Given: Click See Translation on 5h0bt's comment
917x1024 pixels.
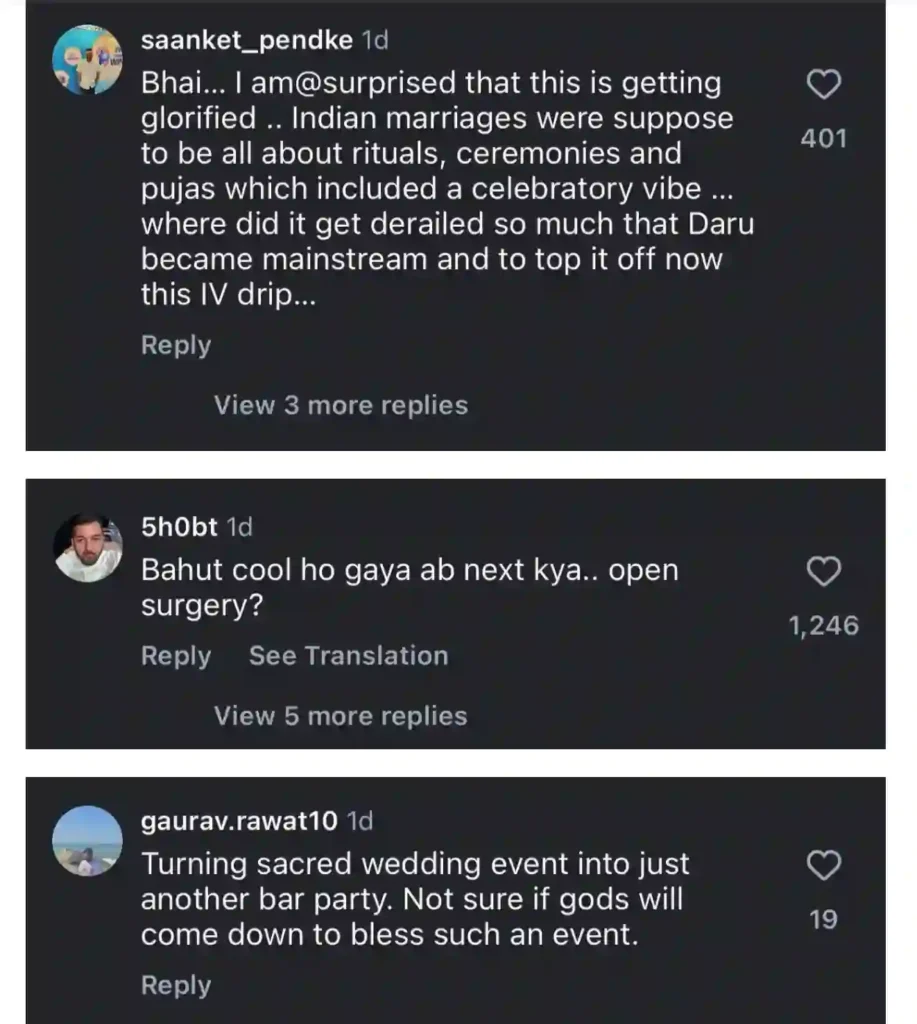Looking at the screenshot, I should coord(348,656).
